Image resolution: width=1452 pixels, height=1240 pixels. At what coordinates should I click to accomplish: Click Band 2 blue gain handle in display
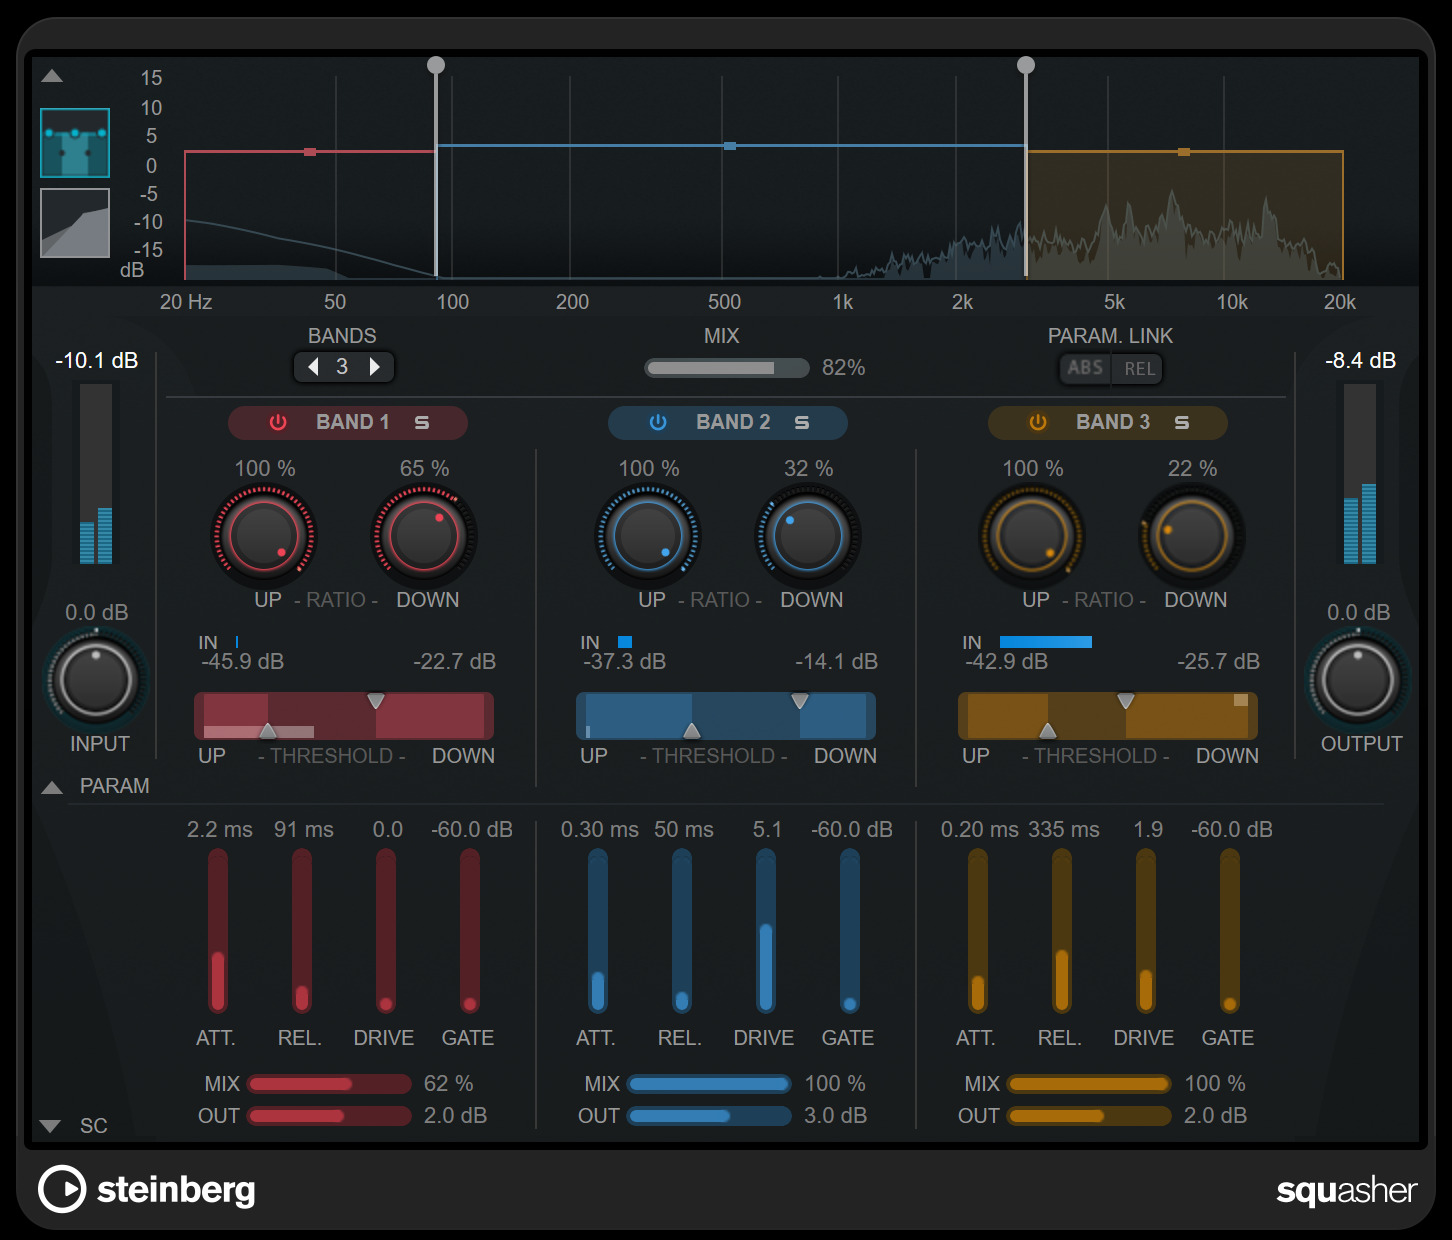tap(730, 146)
